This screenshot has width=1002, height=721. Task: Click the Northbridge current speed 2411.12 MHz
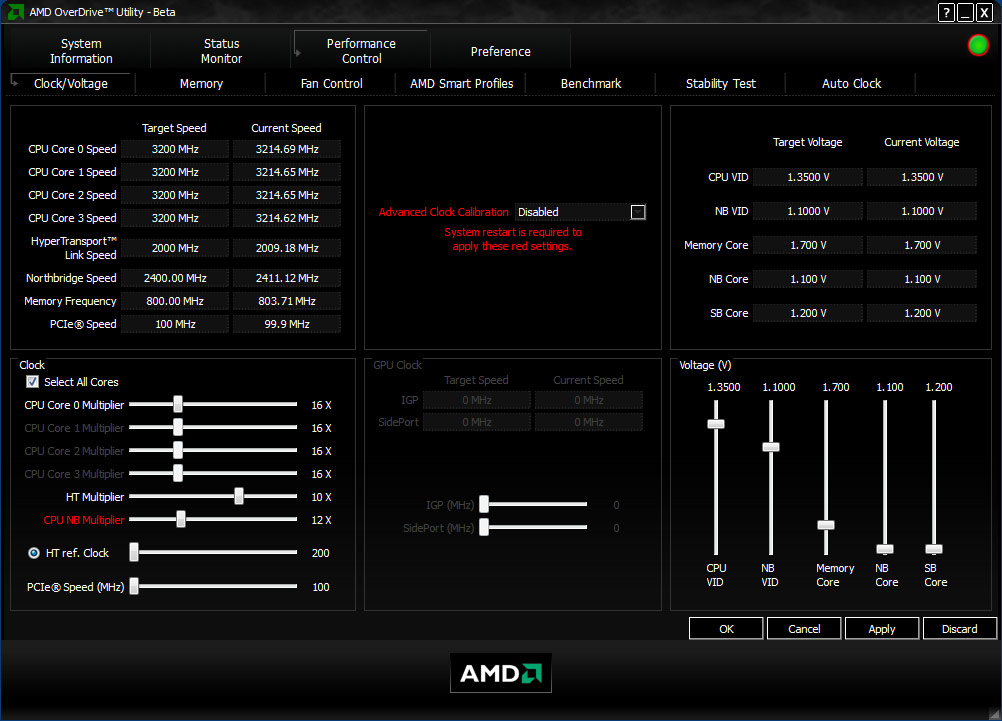tap(287, 278)
